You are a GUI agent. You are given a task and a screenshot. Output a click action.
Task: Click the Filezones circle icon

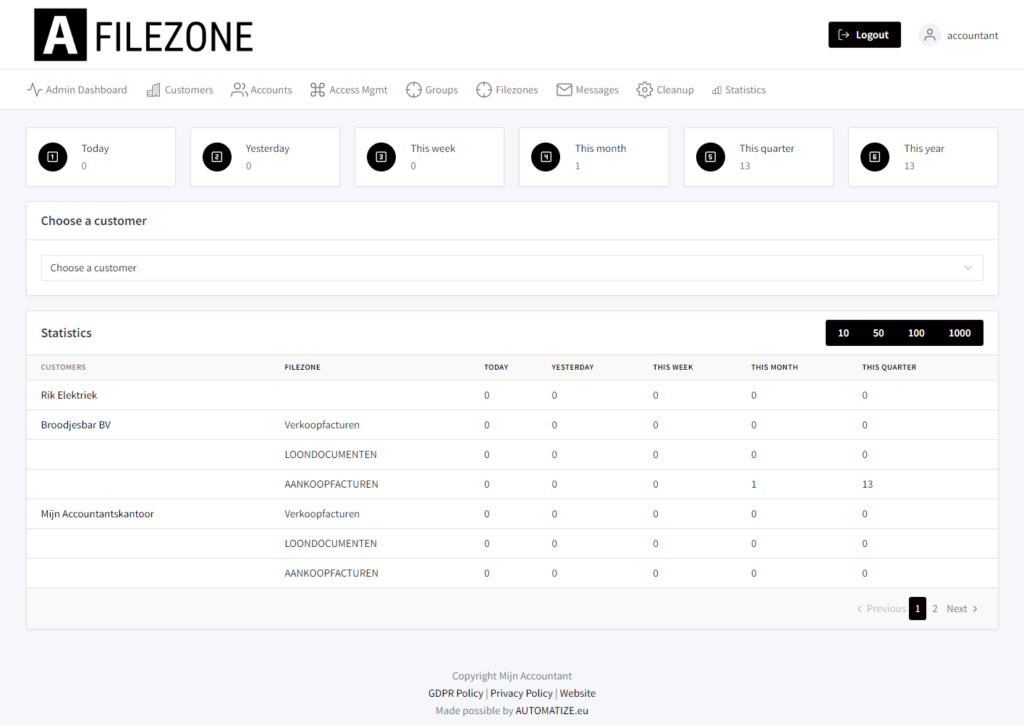click(484, 89)
